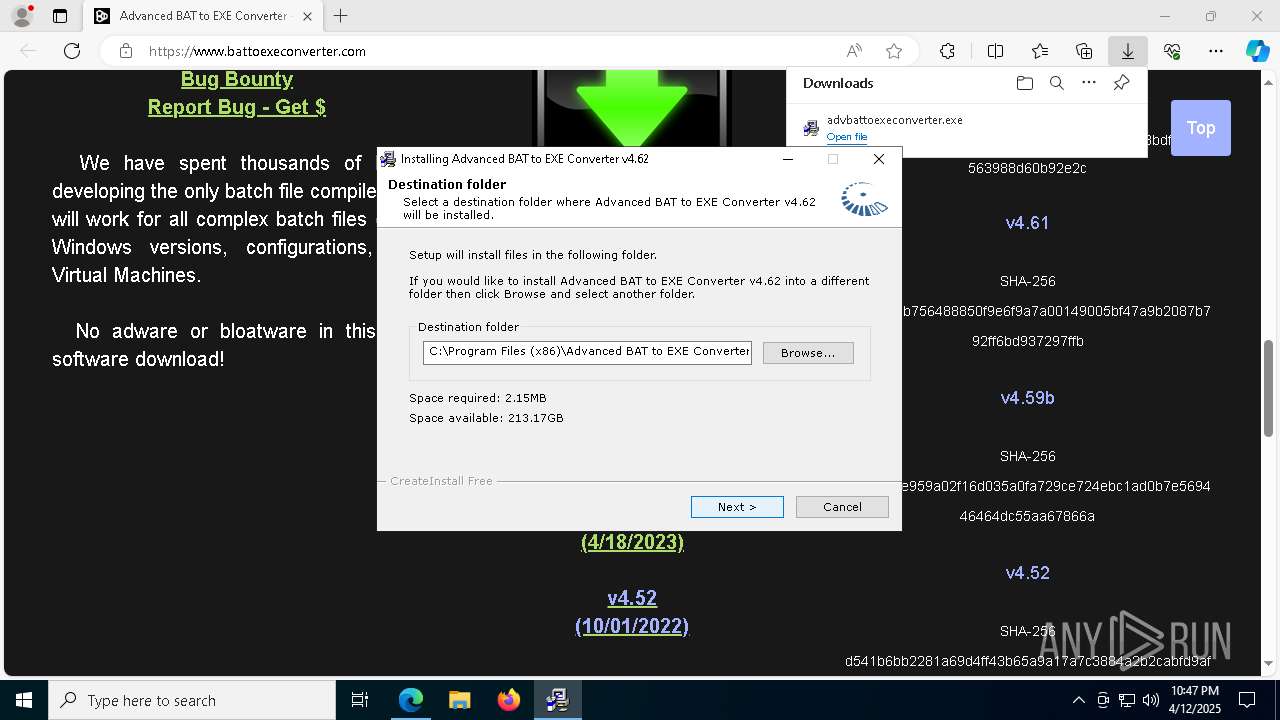Open the tab actions menu icon

point(60,16)
